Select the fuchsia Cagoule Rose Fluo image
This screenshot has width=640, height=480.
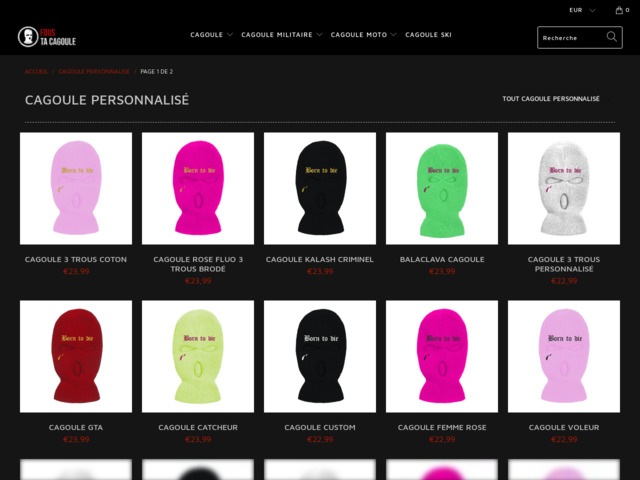click(198, 188)
